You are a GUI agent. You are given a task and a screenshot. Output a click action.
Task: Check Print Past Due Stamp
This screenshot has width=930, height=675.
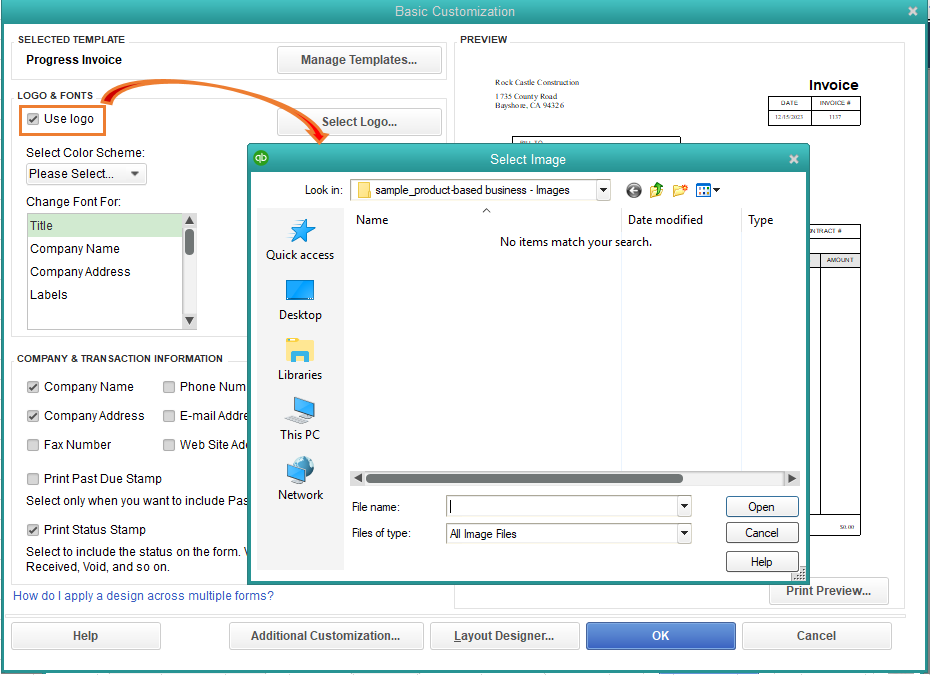point(33,479)
